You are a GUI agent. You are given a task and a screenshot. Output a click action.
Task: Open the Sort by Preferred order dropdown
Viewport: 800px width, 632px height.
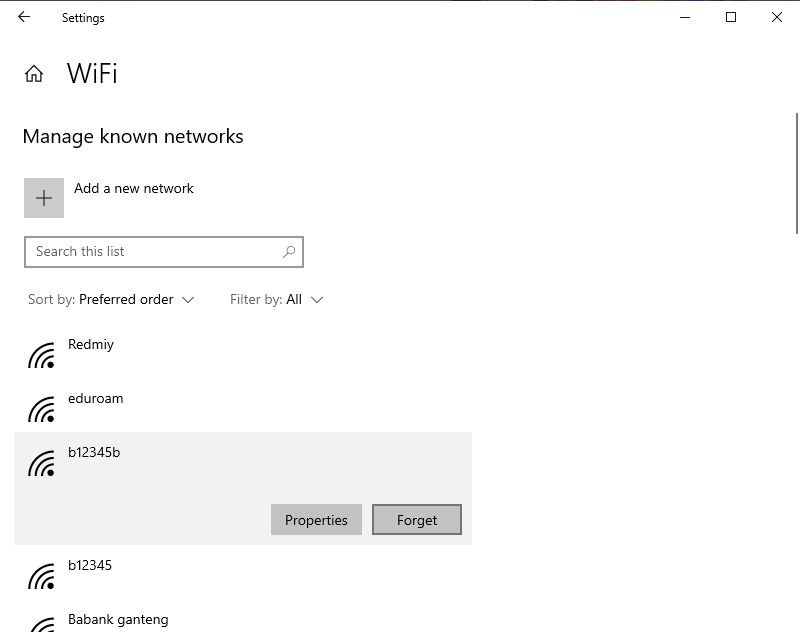pyautogui.click(x=111, y=299)
